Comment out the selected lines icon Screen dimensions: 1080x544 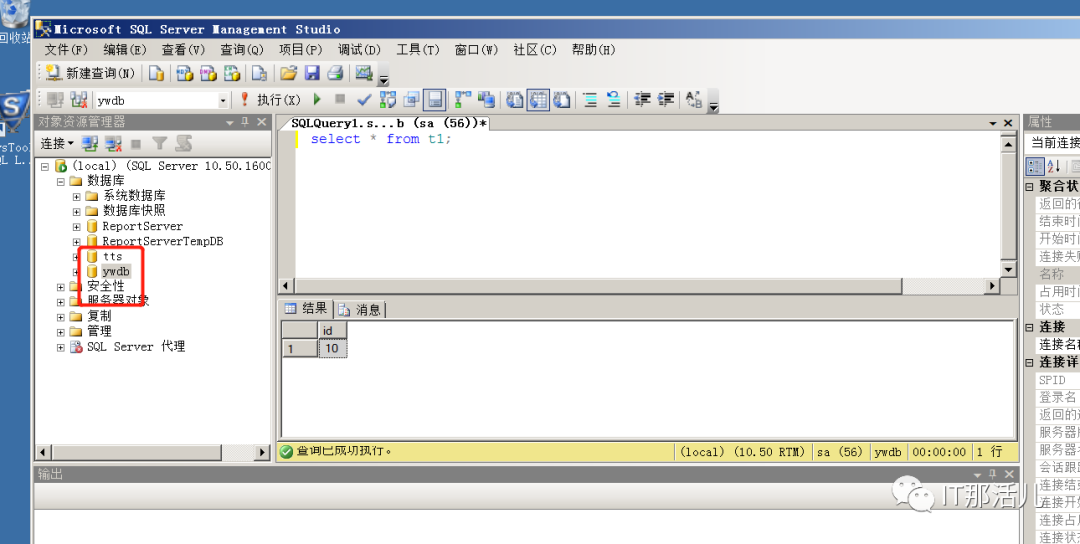pos(590,100)
